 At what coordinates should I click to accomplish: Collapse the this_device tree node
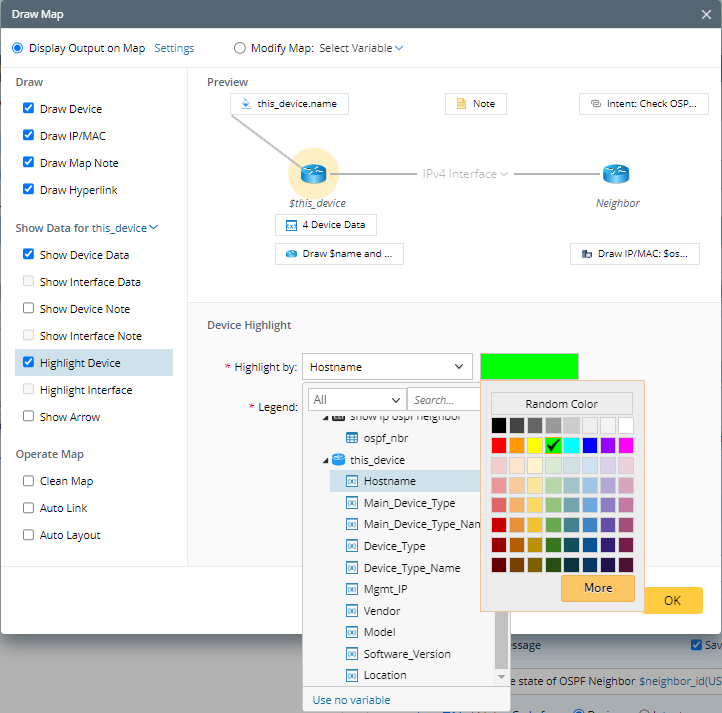[x=326, y=460]
